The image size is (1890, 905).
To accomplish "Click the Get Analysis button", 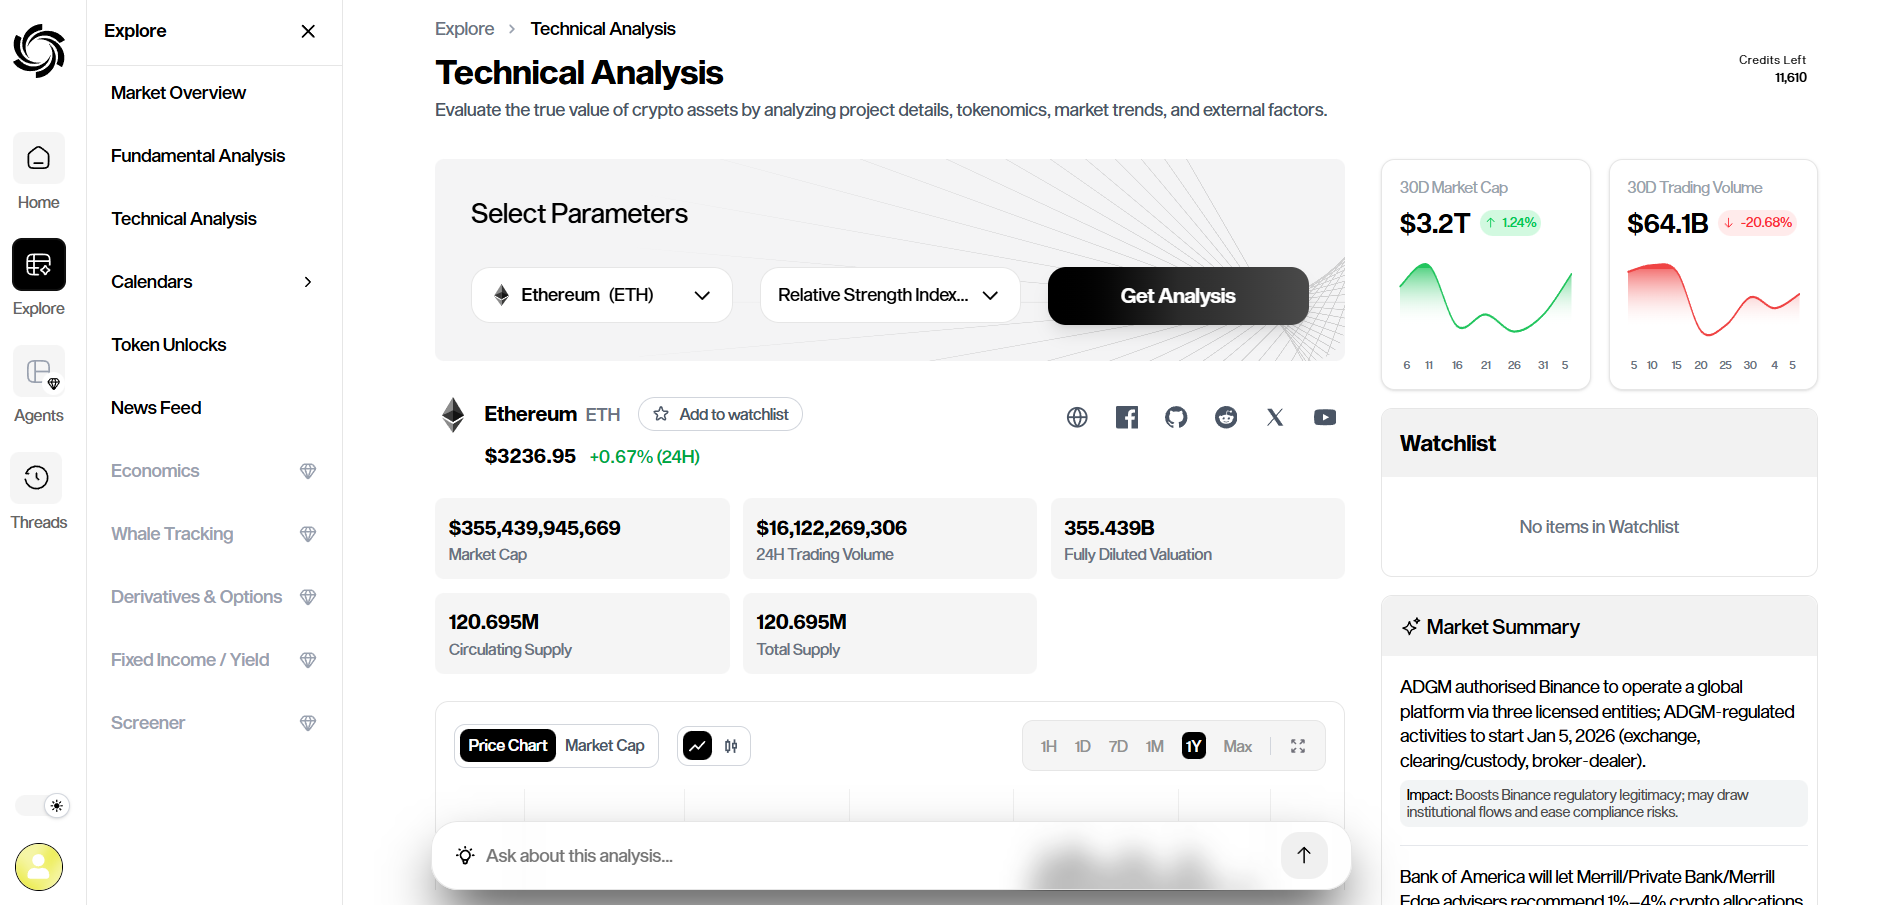I will [x=1177, y=295].
